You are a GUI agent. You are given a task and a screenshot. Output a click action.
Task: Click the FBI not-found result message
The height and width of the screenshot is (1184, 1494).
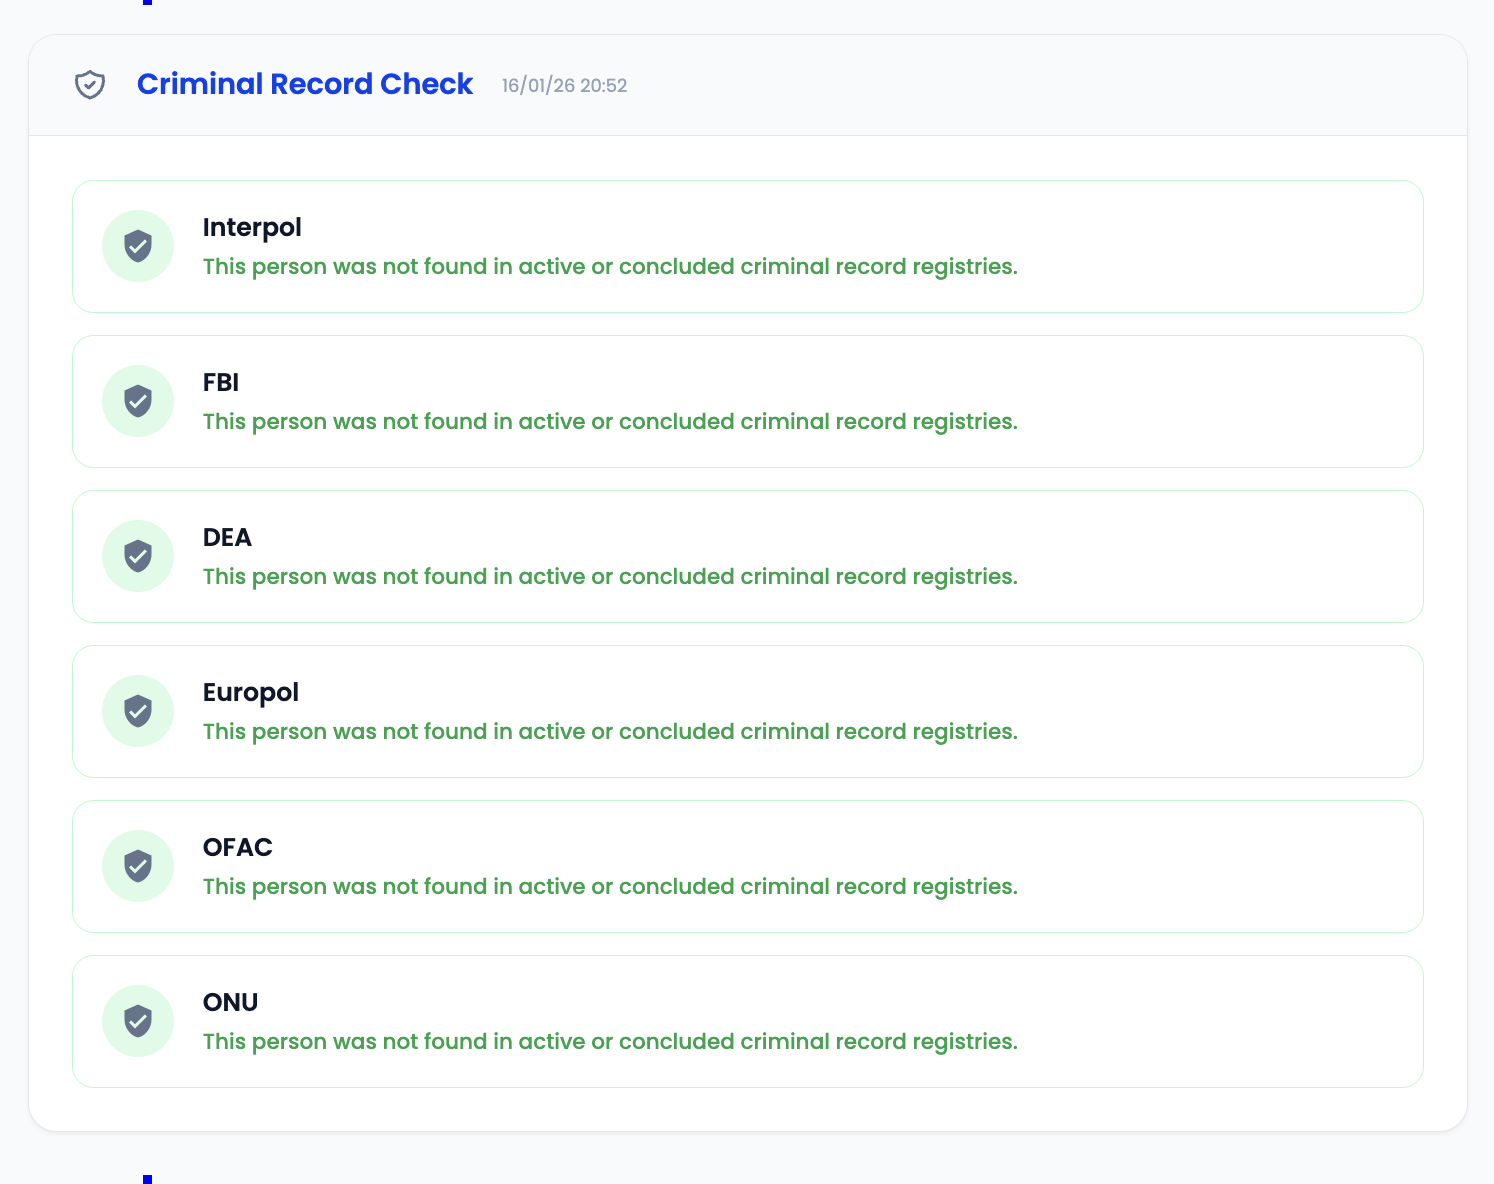610,422
